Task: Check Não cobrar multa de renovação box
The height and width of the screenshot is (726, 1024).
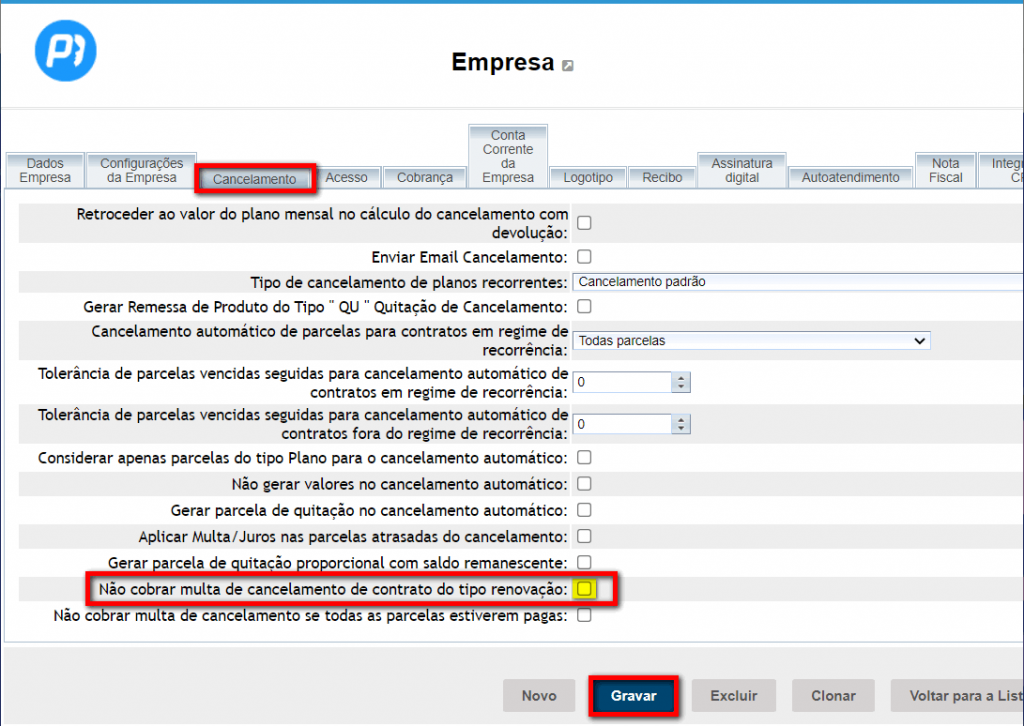Action: [x=584, y=589]
